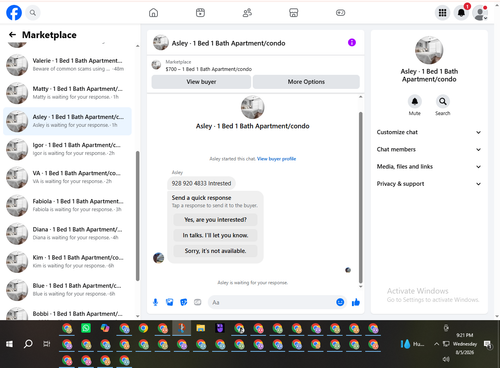
Task: Choose a sticker icon
Action: pyautogui.click(x=184, y=302)
